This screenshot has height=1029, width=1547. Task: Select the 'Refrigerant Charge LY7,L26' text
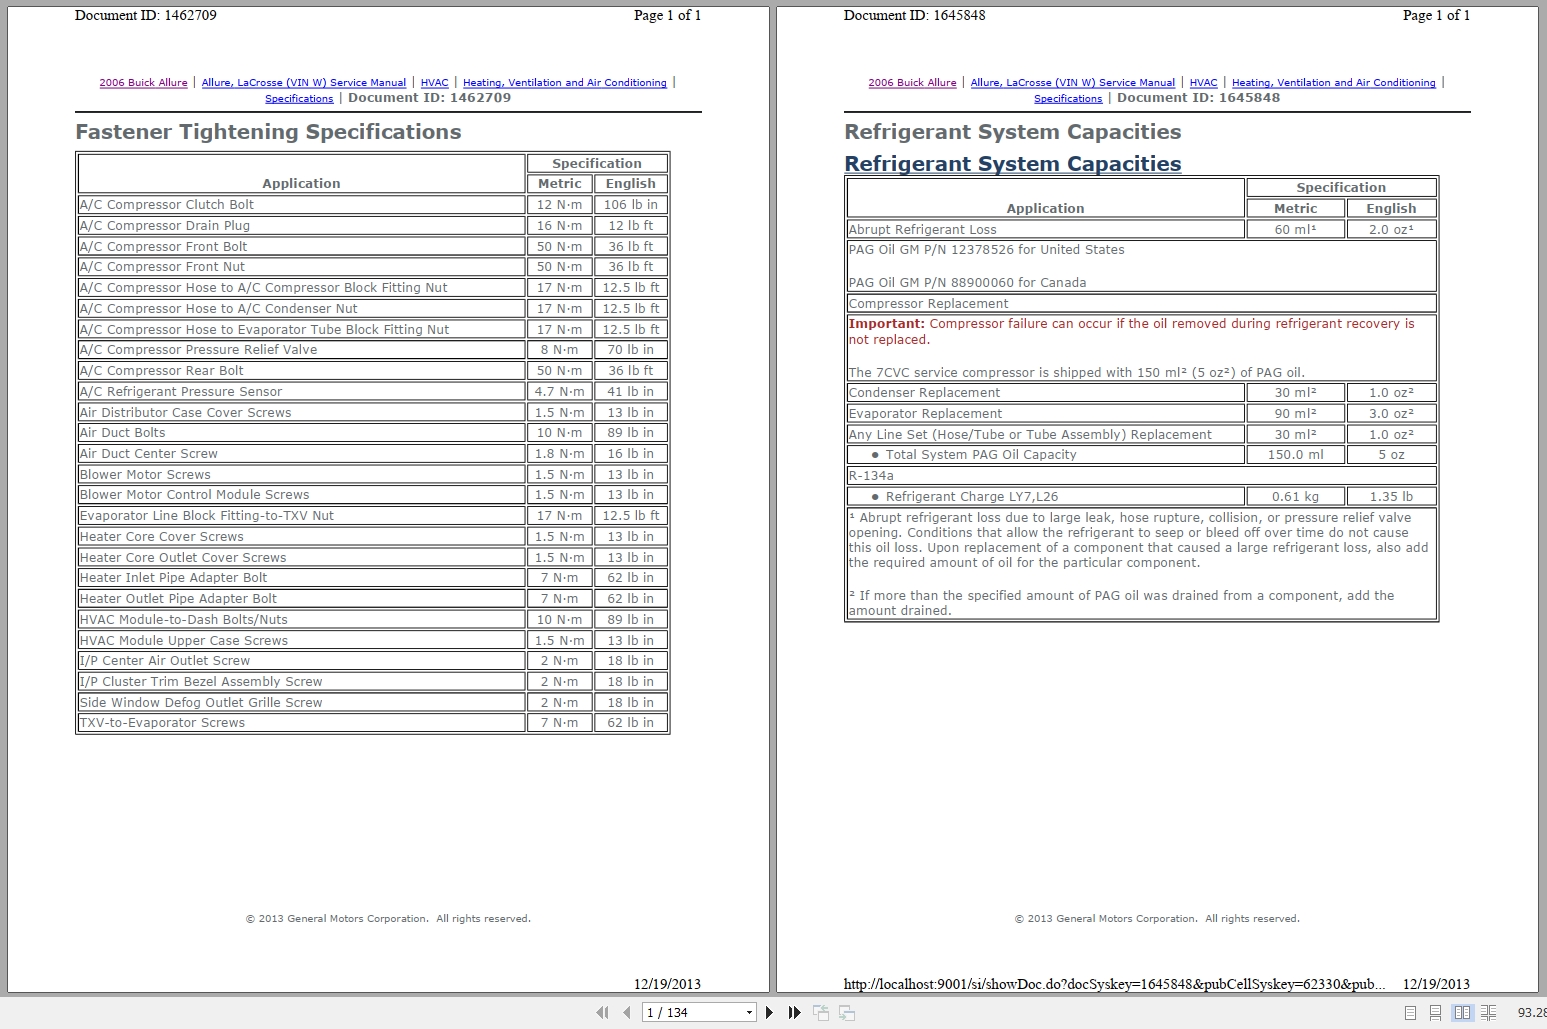click(972, 497)
